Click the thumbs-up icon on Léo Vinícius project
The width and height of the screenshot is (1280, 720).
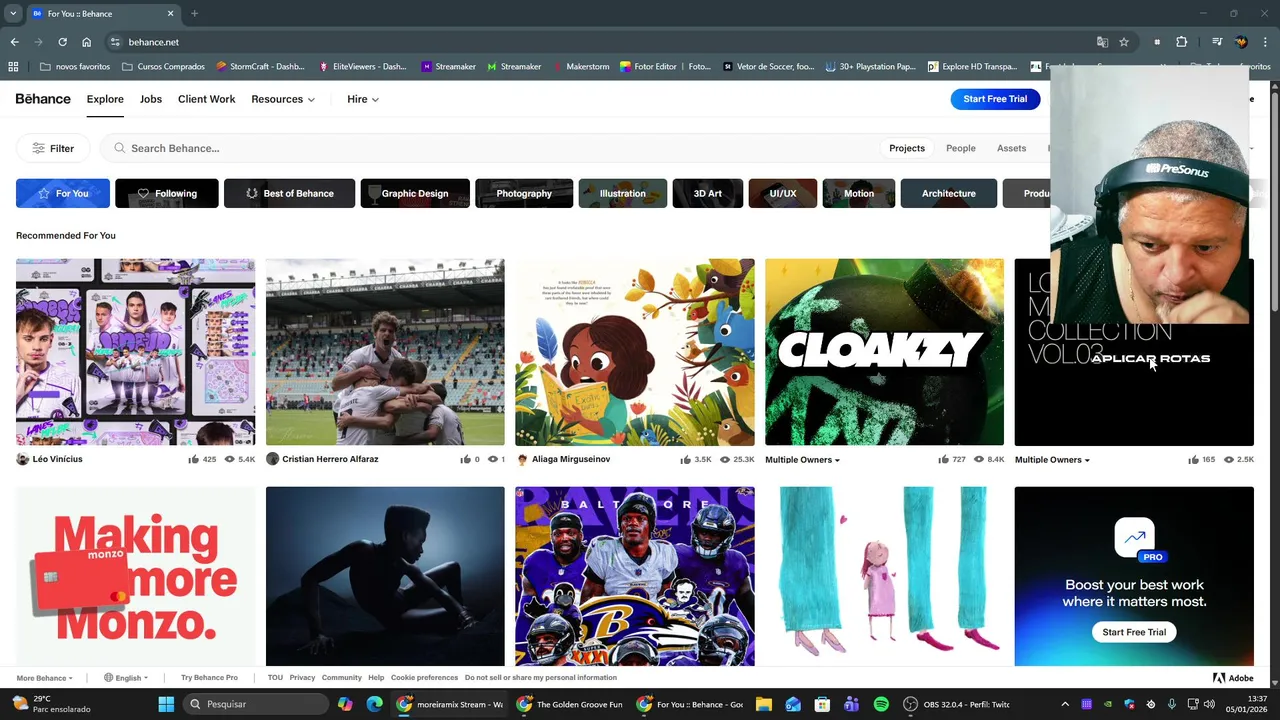pyautogui.click(x=193, y=459)
